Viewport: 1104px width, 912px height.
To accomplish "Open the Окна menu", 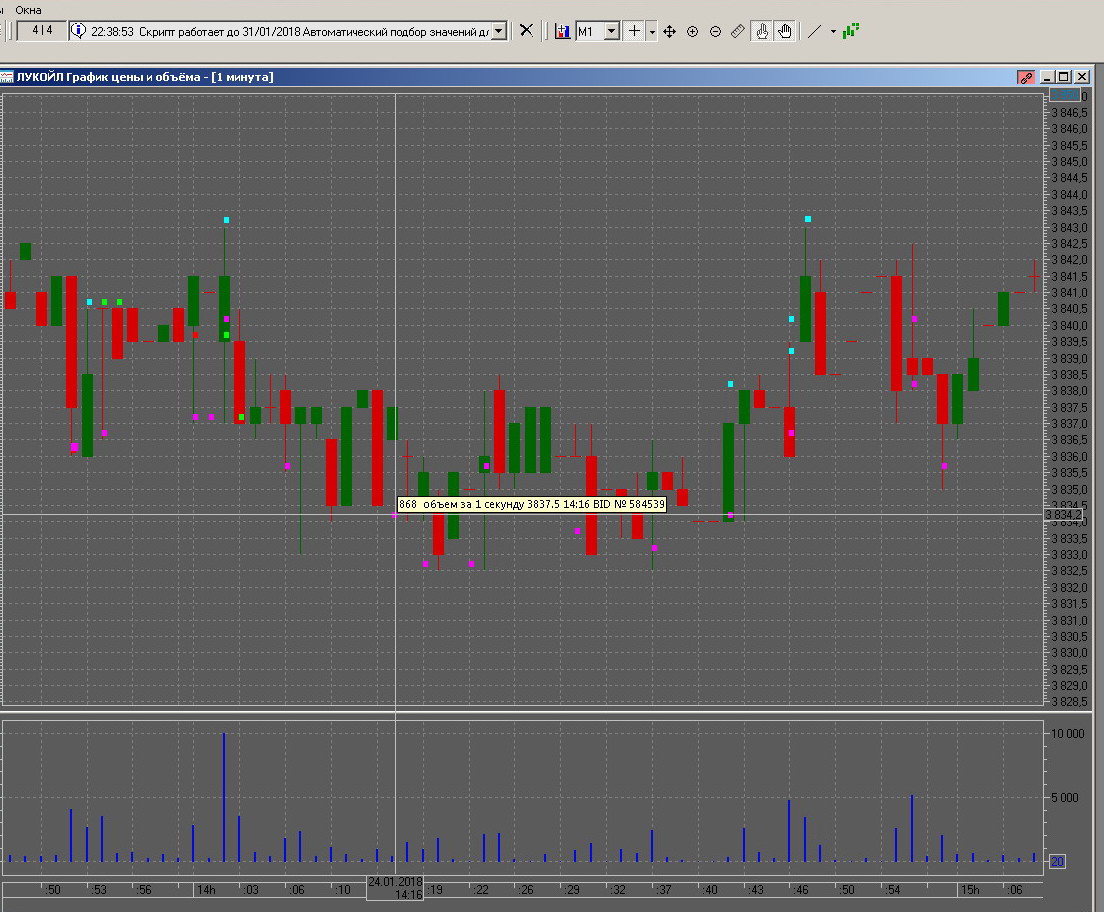I will tap(28, 9).
